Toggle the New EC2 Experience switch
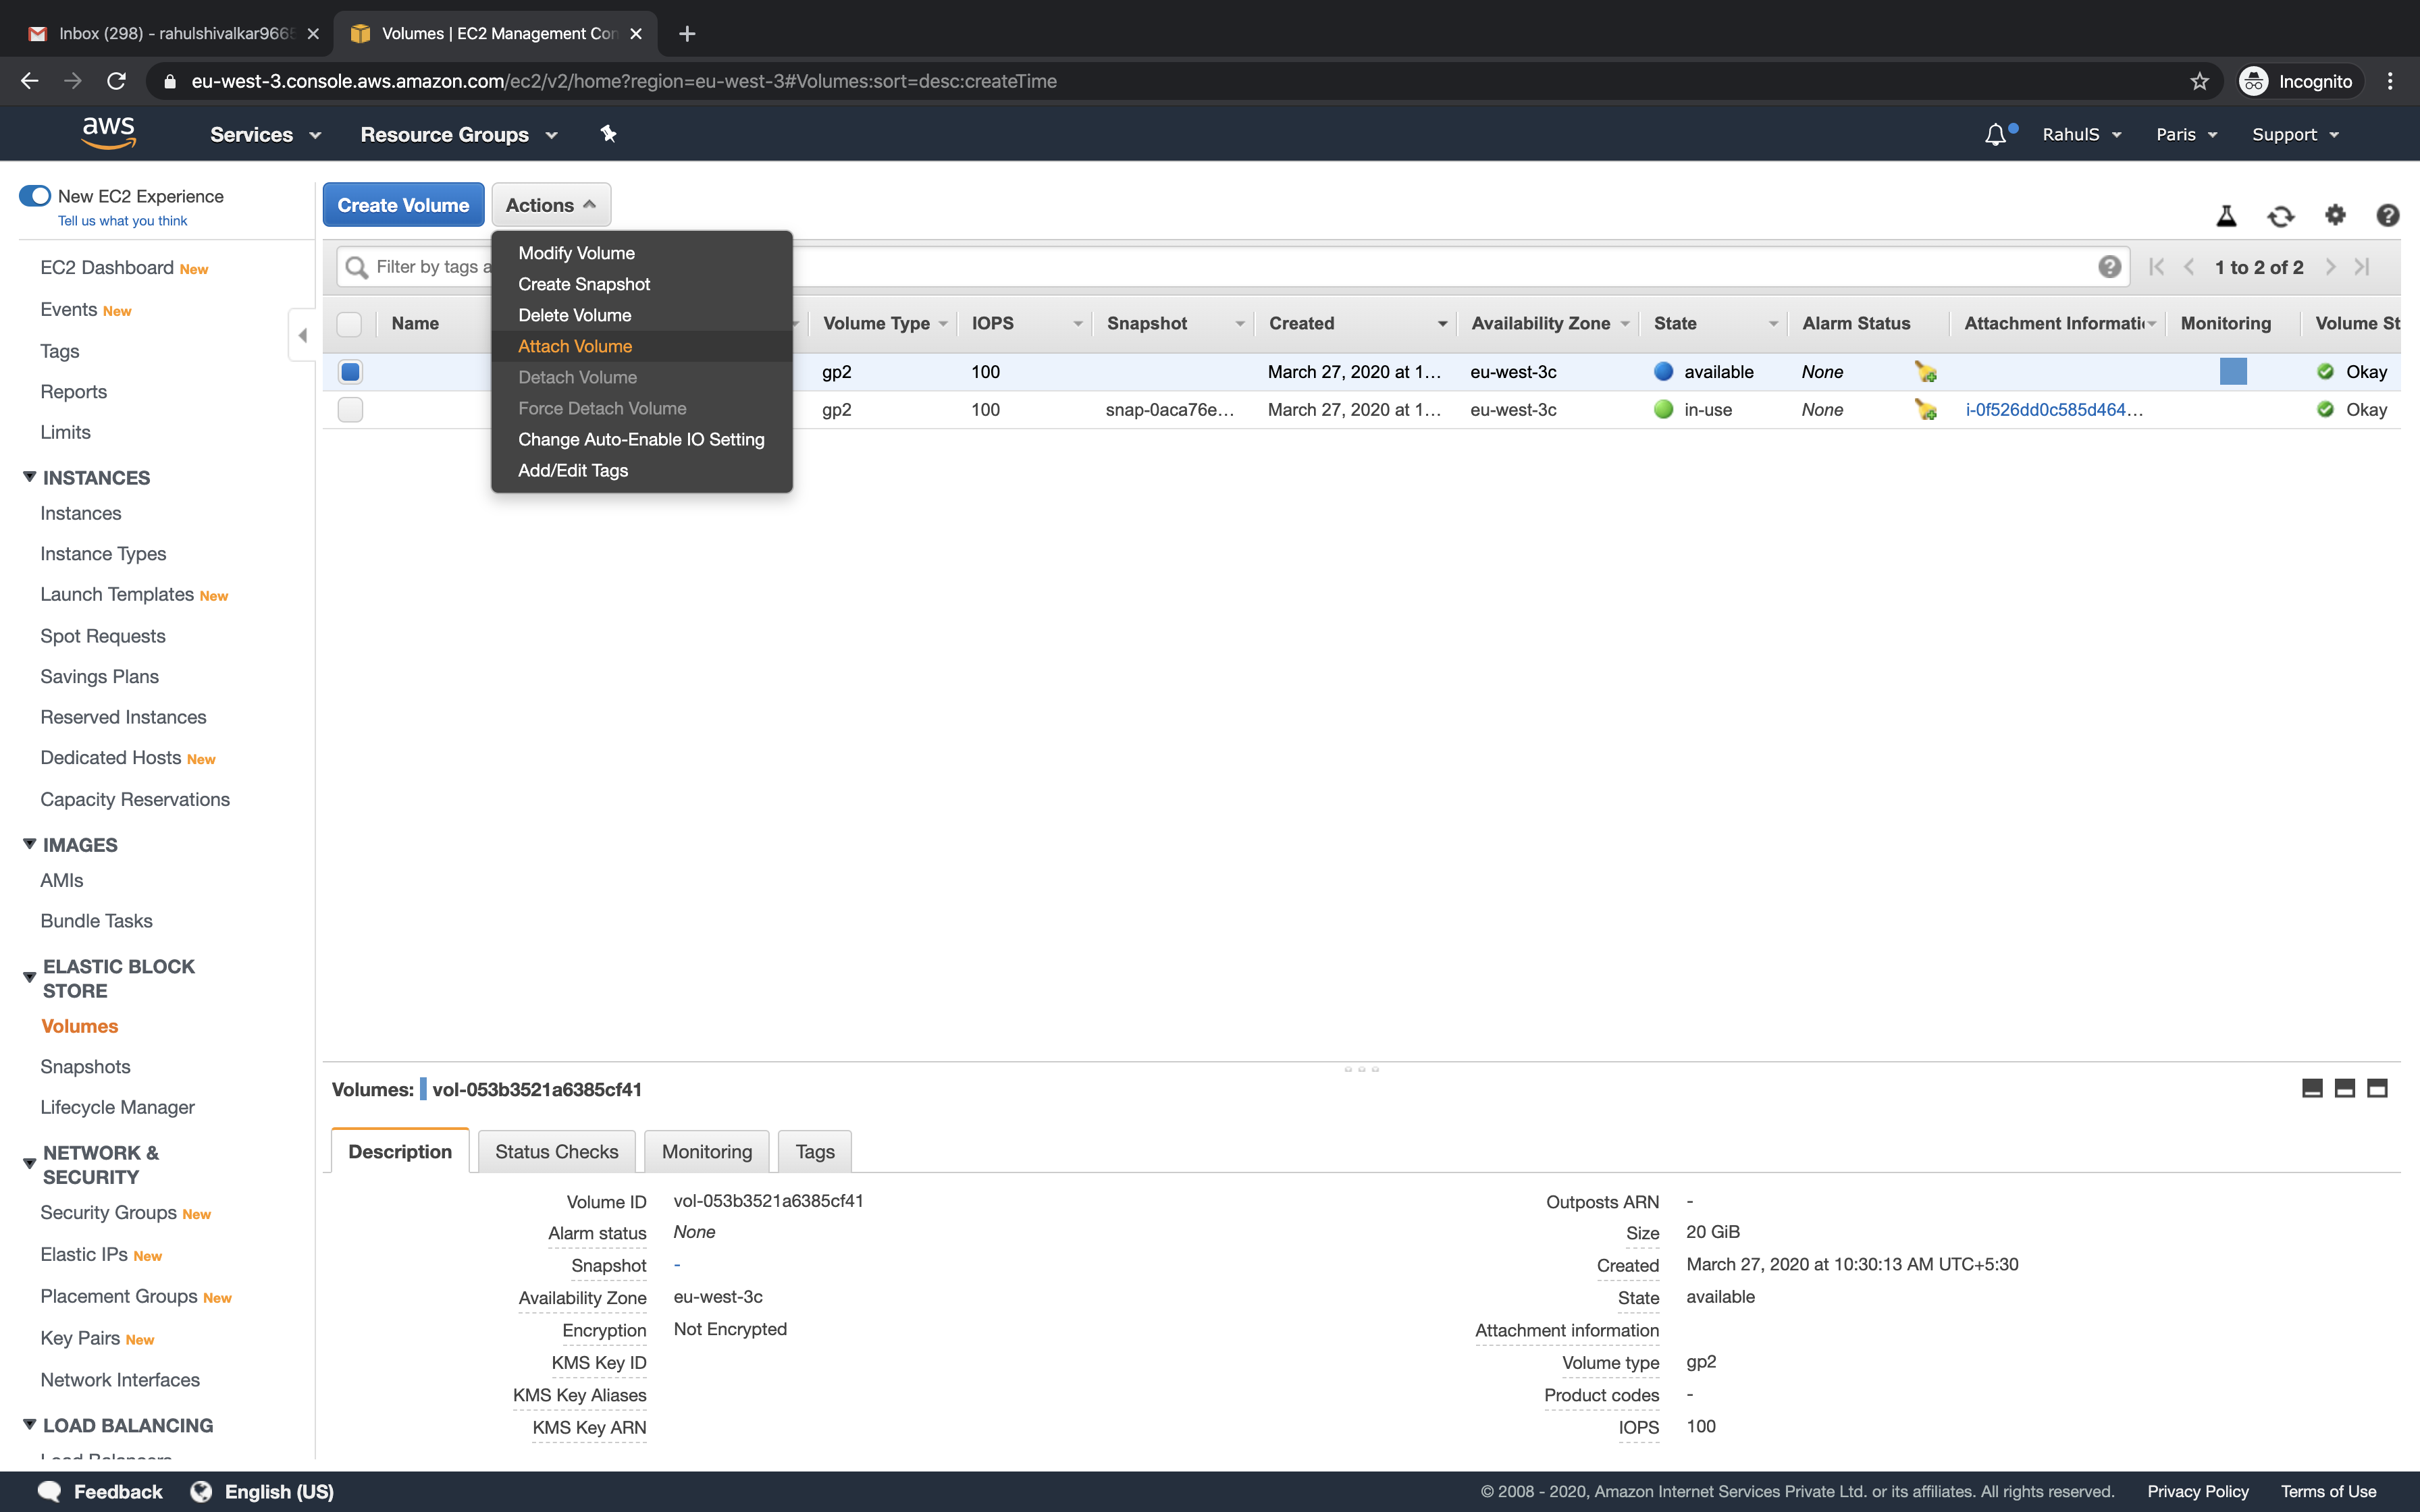Image resolution: width=2420 pixels, height=1512 pixels. tap(36, 196)
